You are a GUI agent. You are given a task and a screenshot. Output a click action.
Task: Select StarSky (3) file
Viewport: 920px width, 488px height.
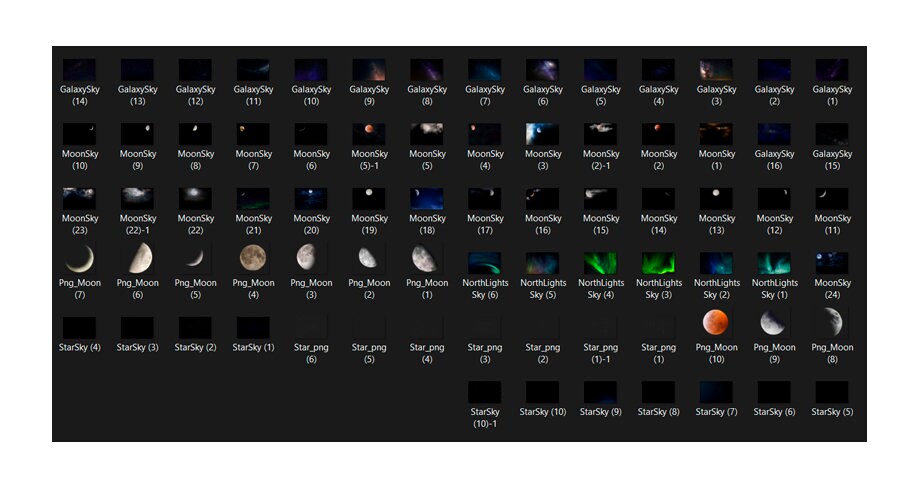point(137,328)
